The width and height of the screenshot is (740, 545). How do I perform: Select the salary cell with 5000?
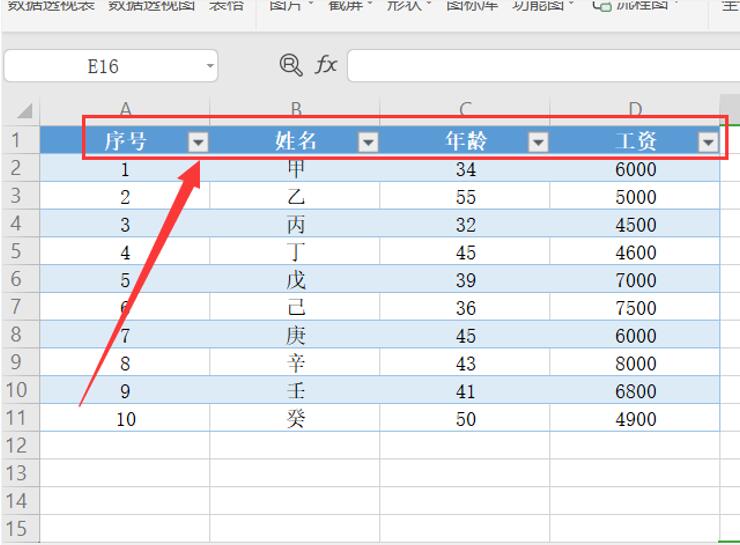(x=635, y=196)
